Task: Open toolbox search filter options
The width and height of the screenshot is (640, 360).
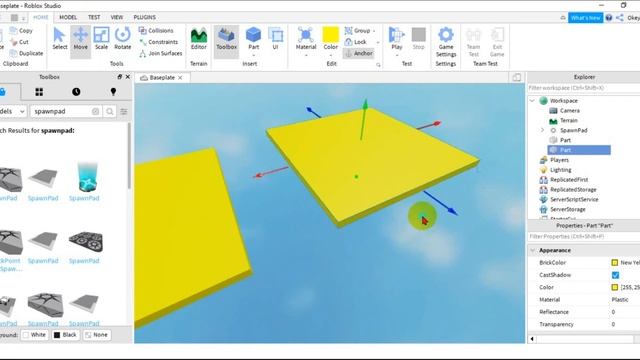Action: point(124,111)
